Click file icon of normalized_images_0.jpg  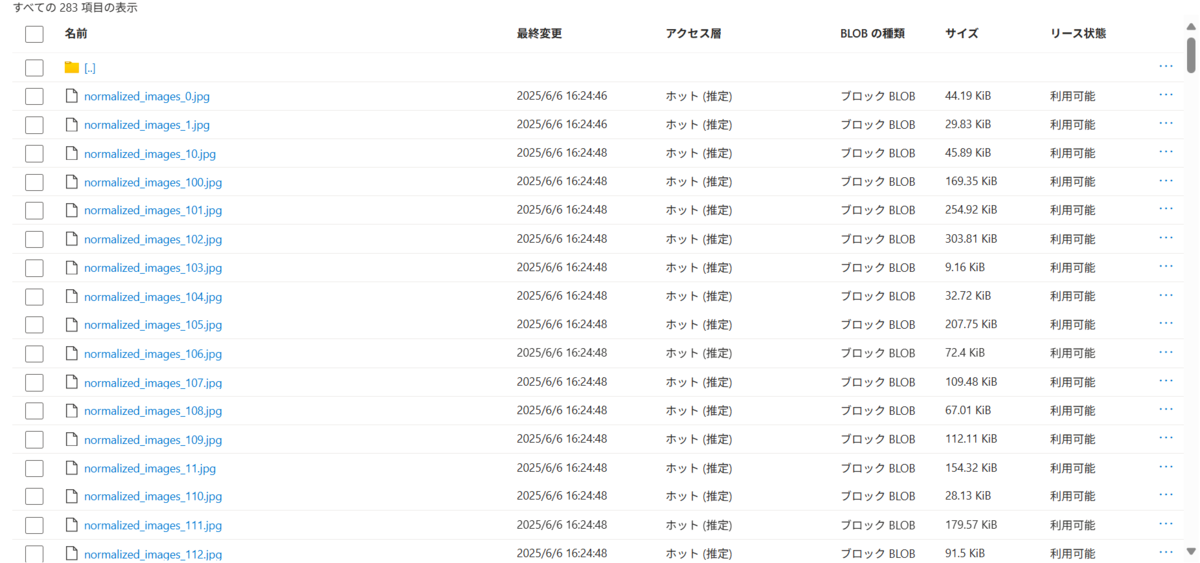point(71,96)
